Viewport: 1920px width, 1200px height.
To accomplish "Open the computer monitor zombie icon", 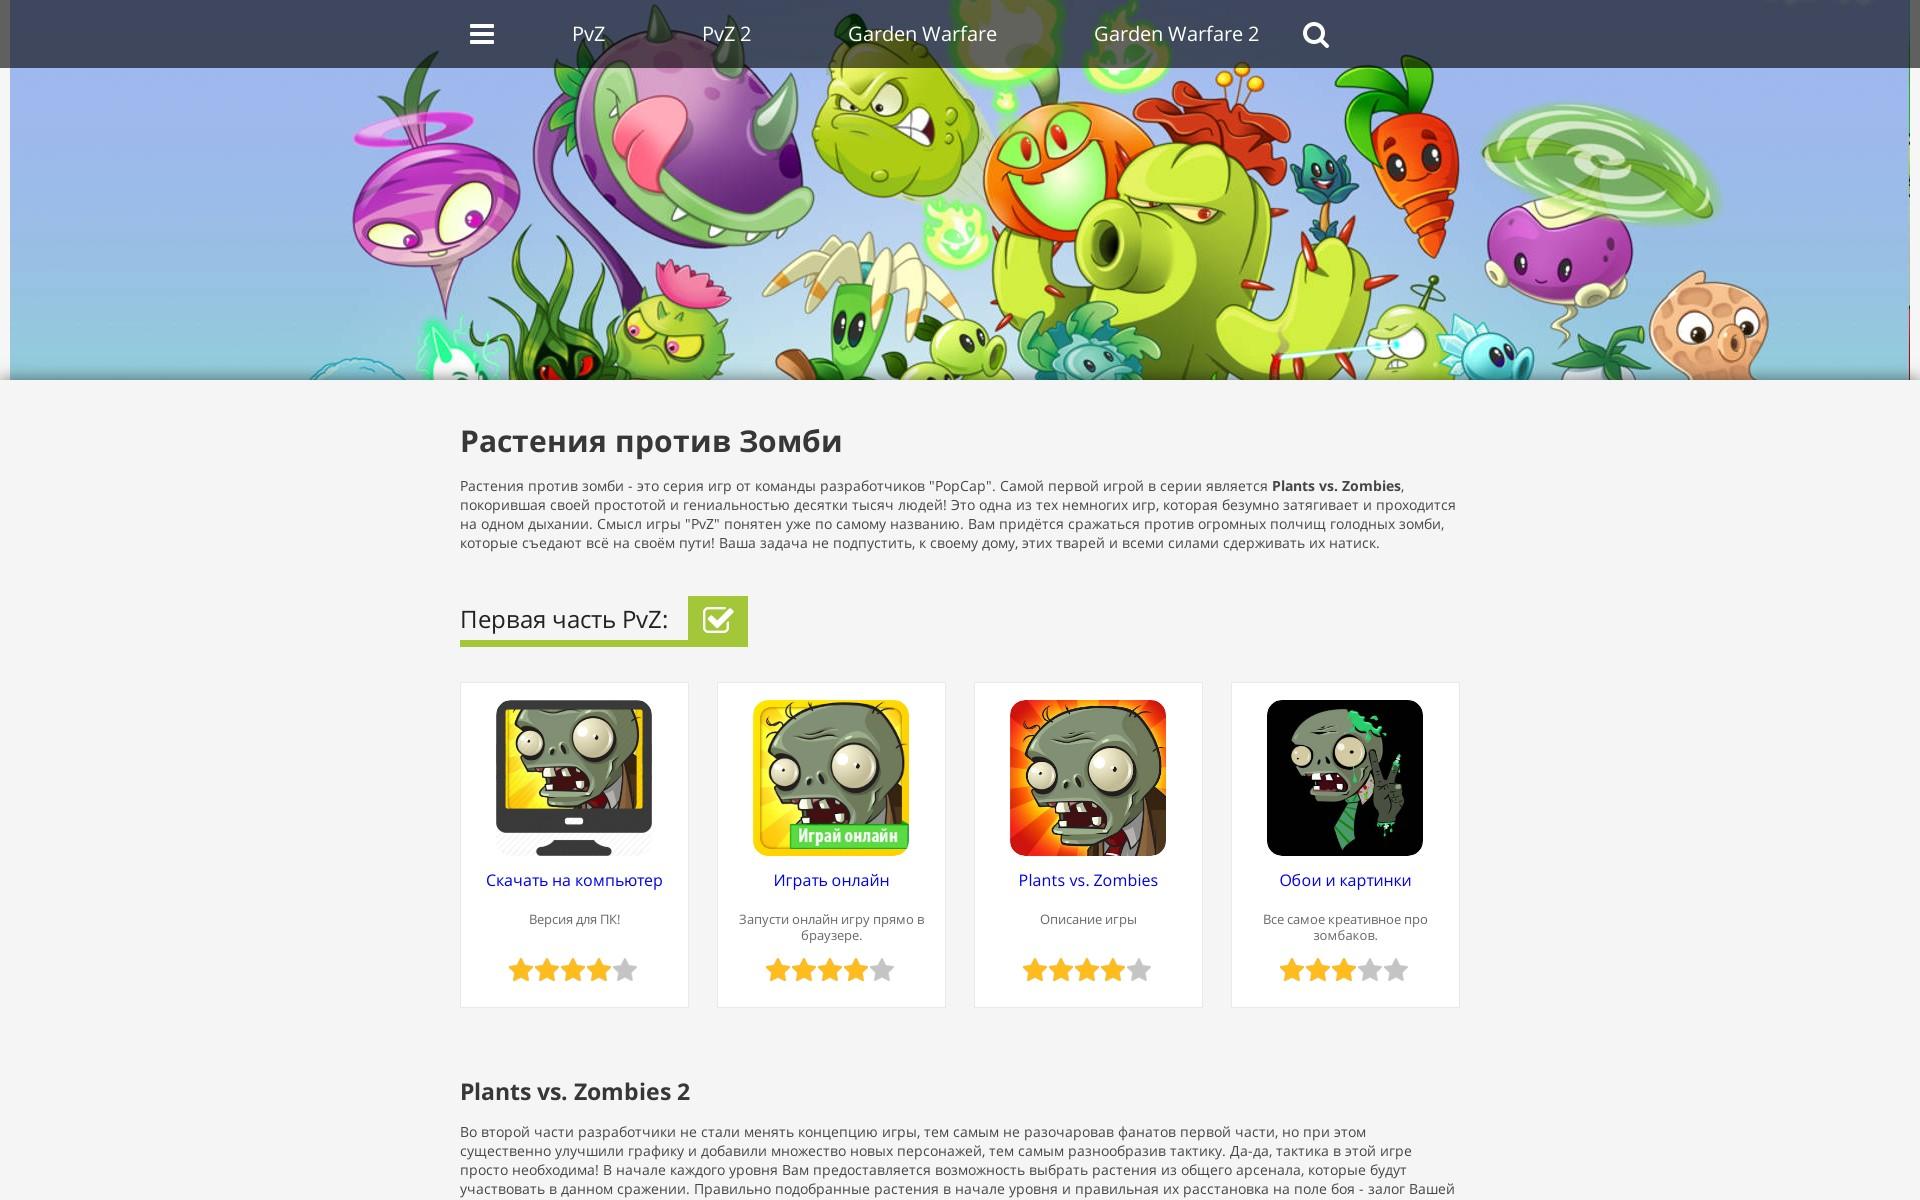I will [574, 778].
